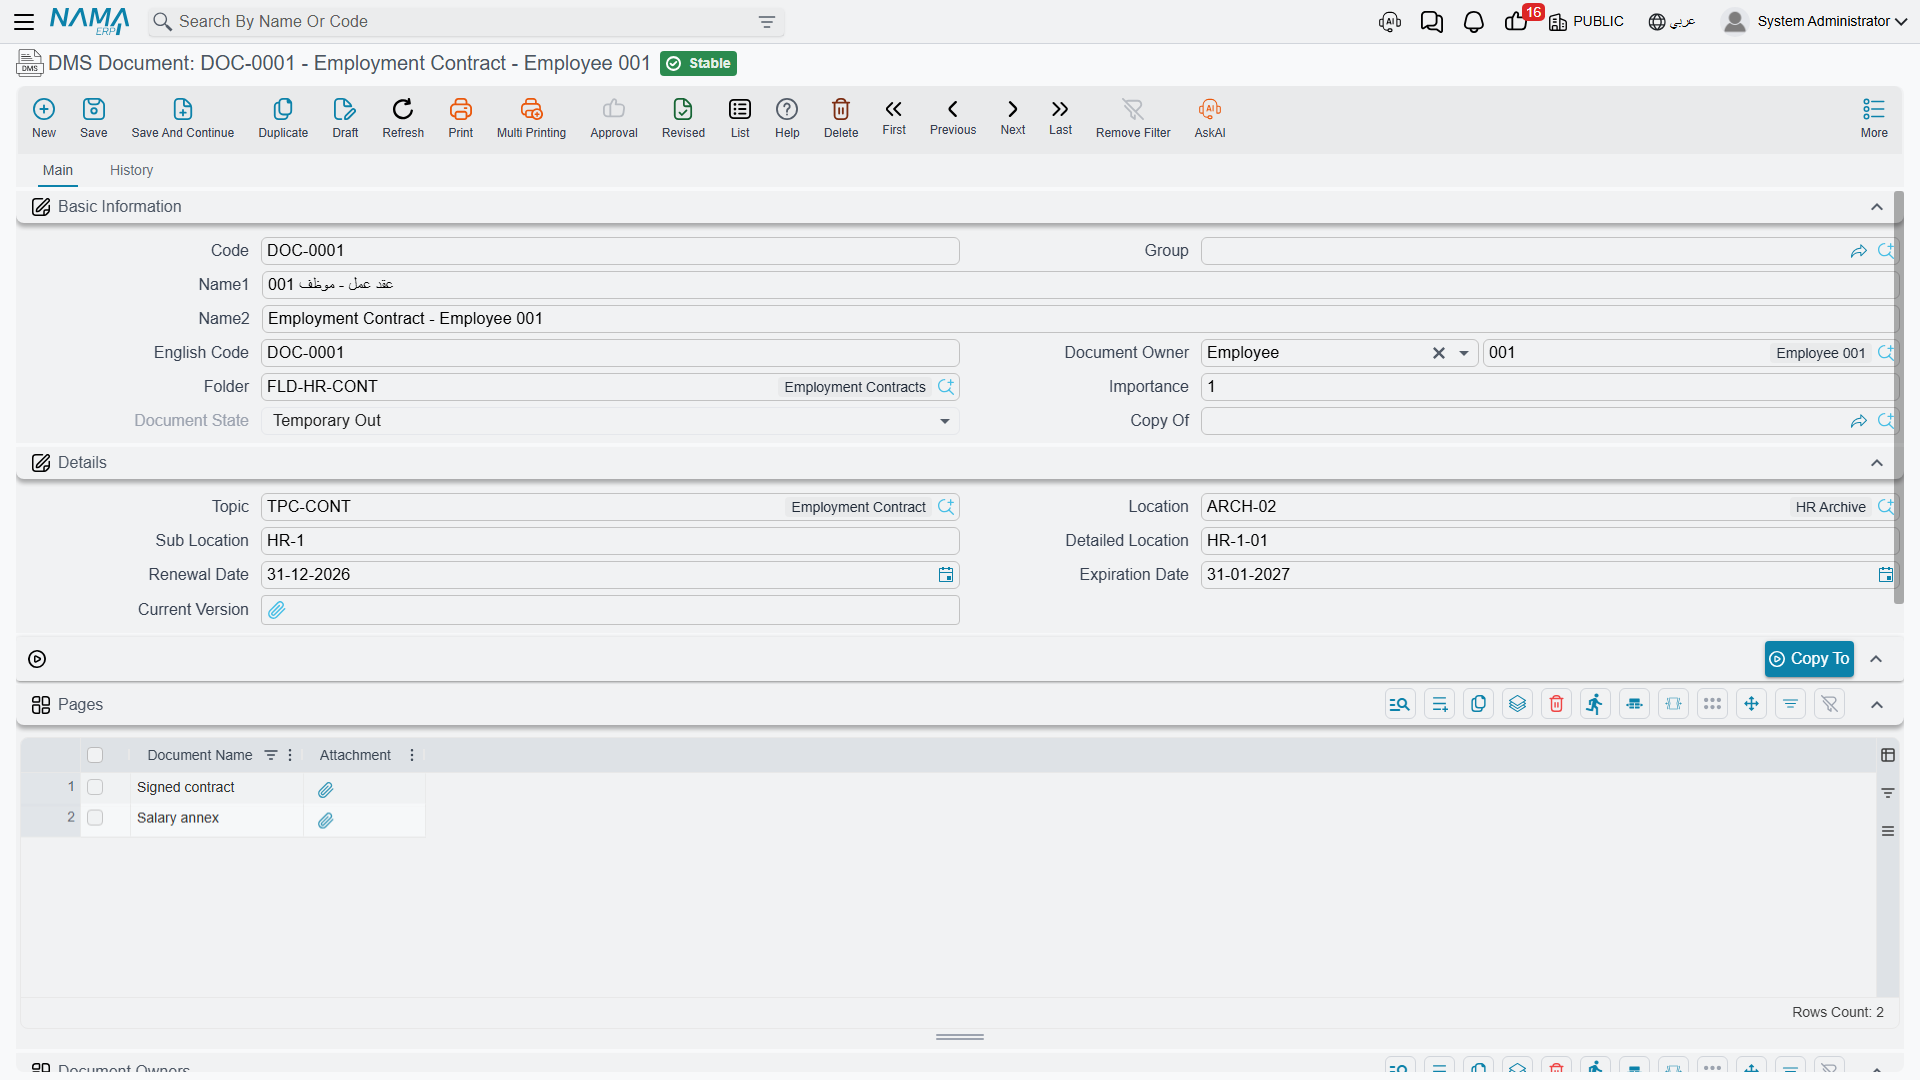
Task: Click the Location lookup search icon
Action: point(1886,507)
